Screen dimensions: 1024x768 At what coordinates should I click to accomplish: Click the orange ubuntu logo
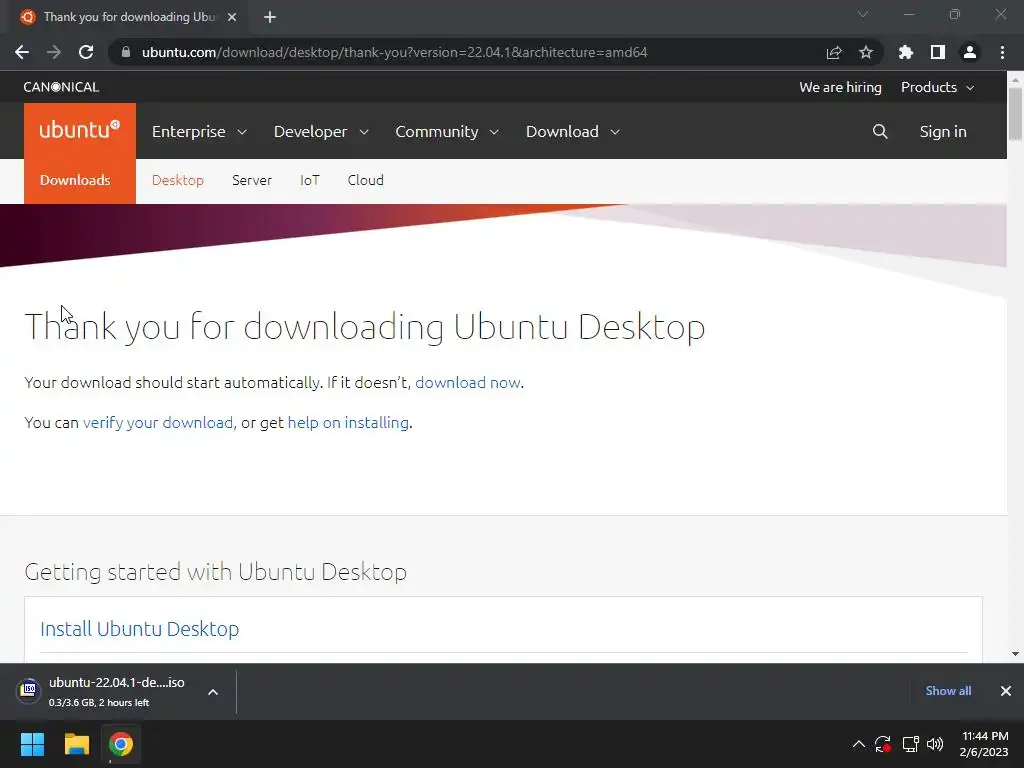(x=80, y=131)
